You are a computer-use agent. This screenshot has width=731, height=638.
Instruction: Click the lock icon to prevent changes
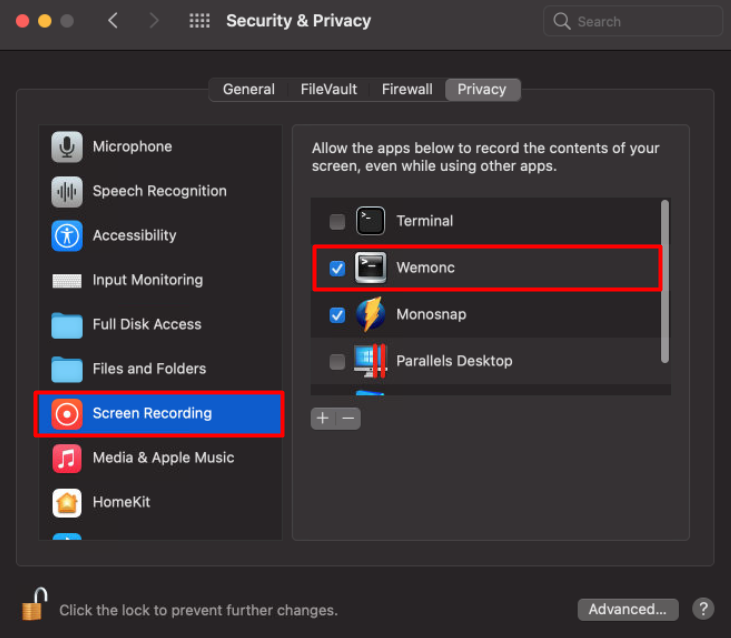(x=34, y=606)
